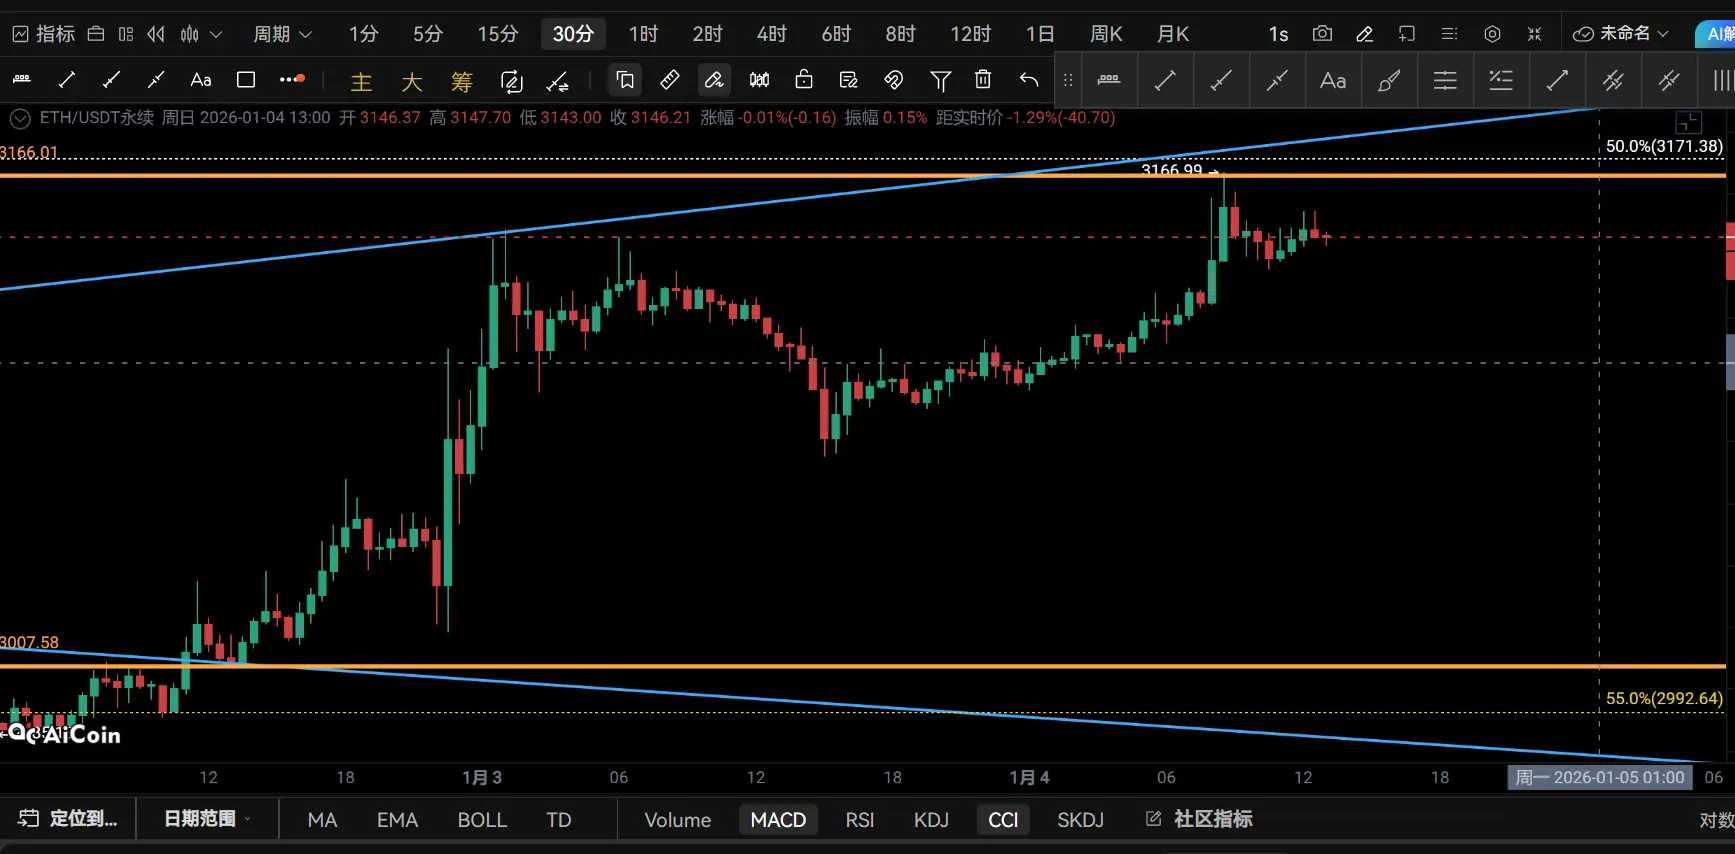Click the filter funnel icon
The width and height of the screenshot is (1735, 854).
940,80
